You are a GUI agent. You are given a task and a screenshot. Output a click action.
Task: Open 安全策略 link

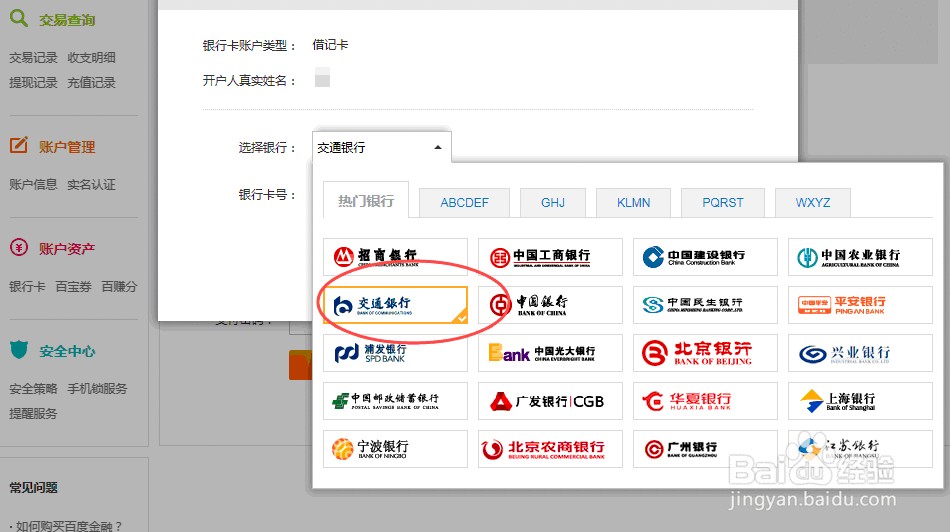[33, 388]
